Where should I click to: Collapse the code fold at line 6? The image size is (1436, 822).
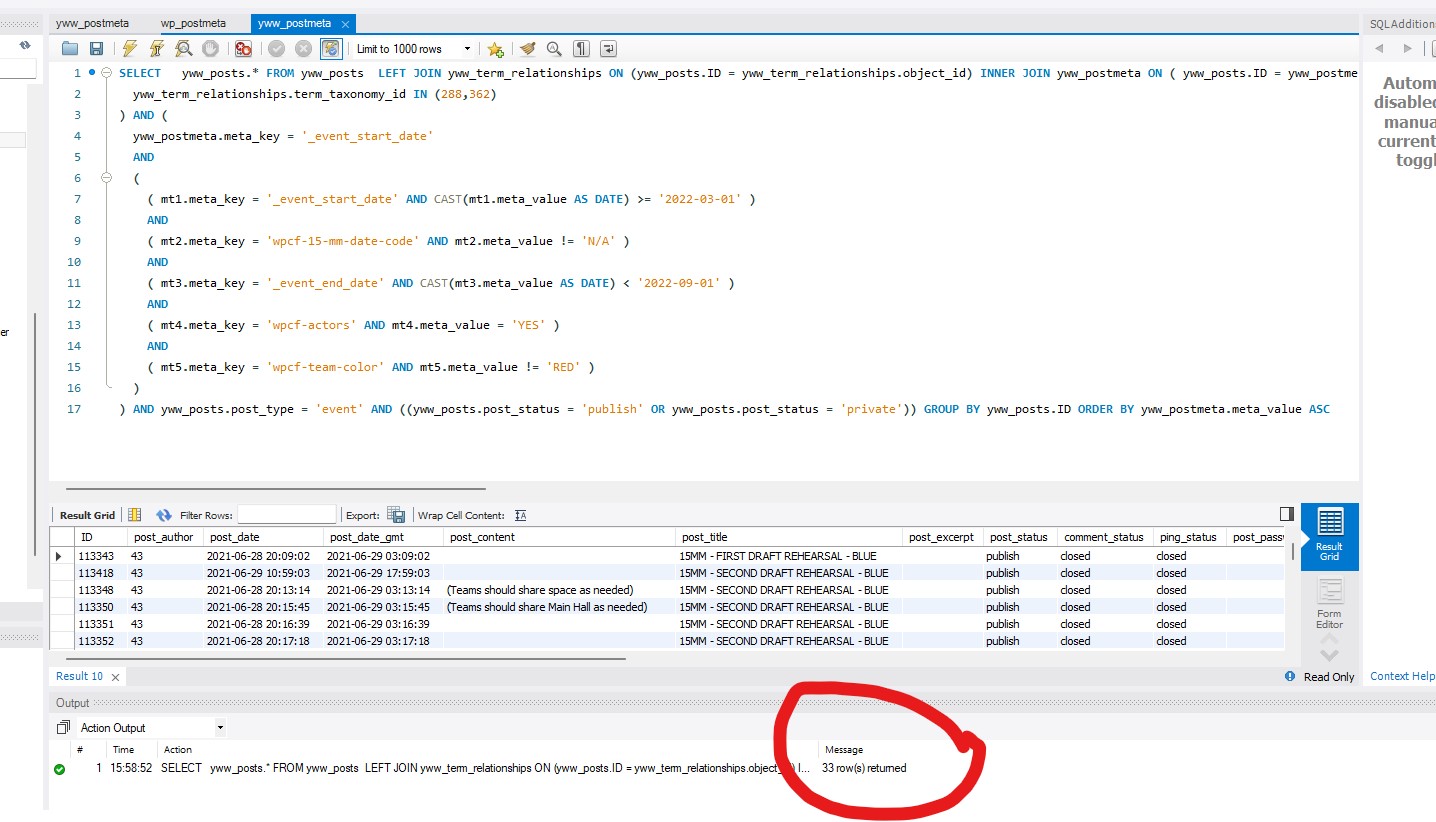(108, 178)
